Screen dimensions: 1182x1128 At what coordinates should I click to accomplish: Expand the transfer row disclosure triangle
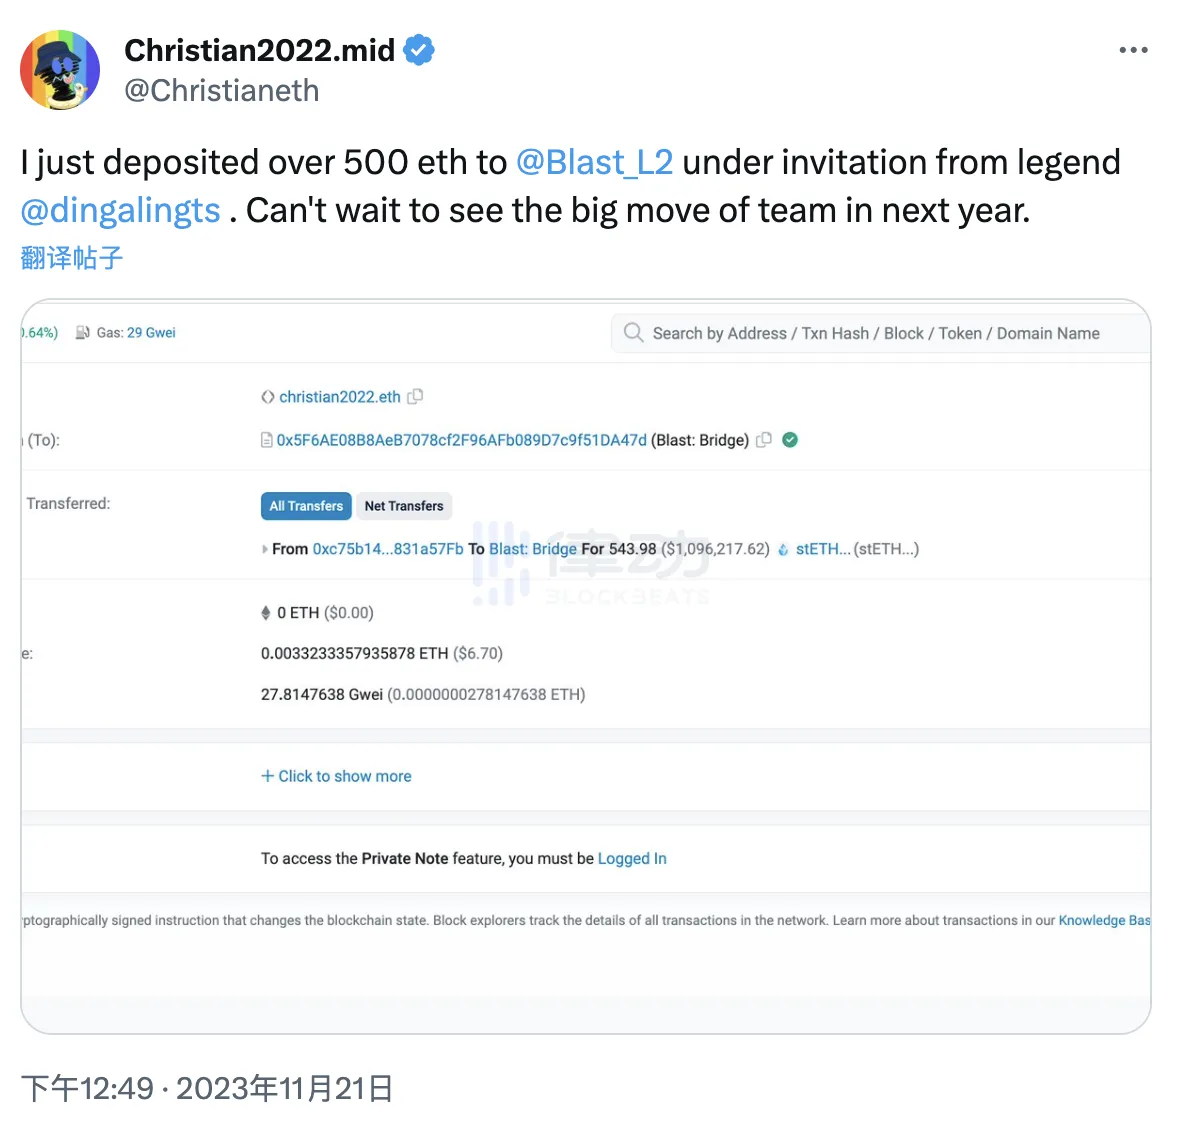pos(263,549)
